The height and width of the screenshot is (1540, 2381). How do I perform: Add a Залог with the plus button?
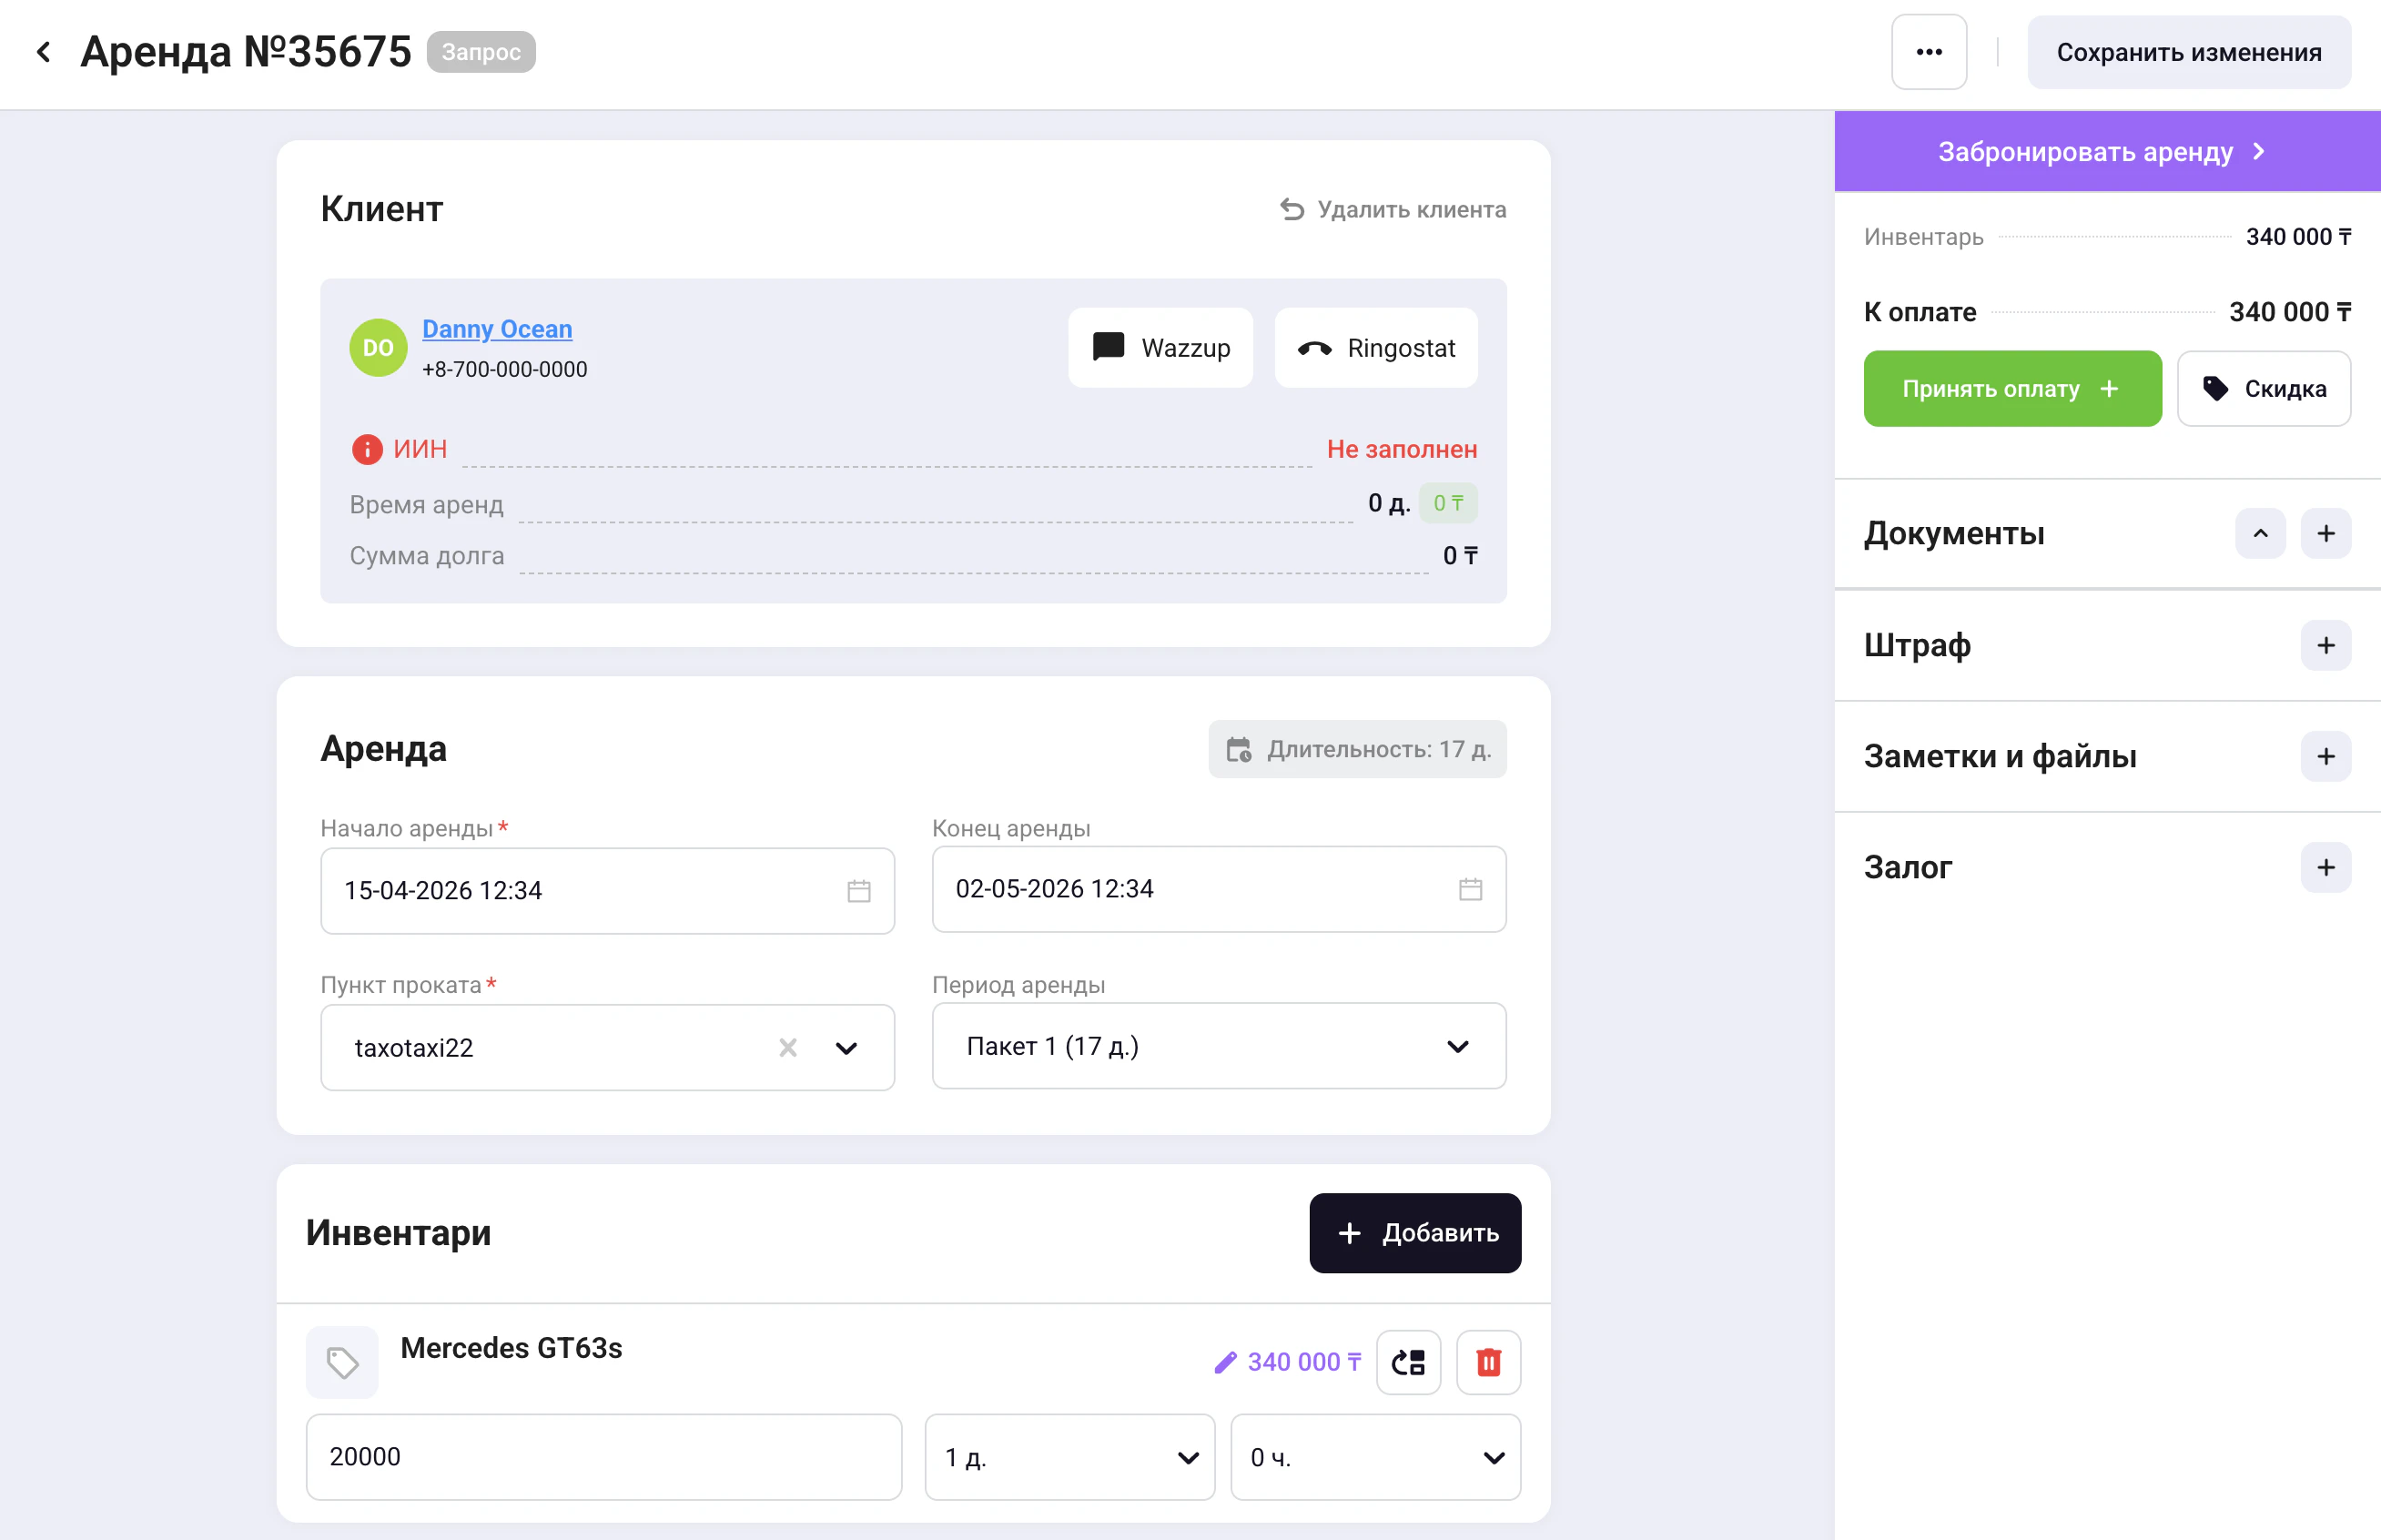click(x=2325, y=867)
